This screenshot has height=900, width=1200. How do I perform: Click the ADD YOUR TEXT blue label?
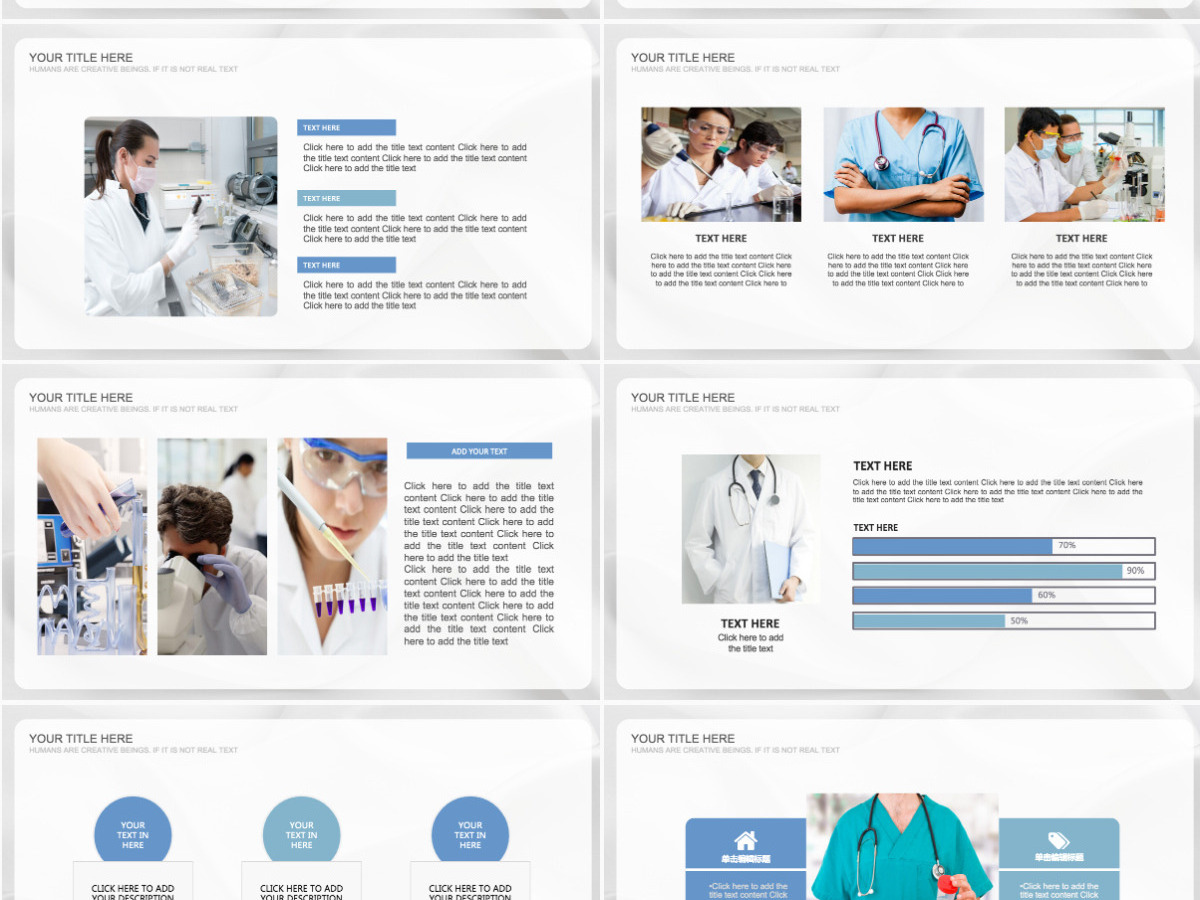click(479, 451)
